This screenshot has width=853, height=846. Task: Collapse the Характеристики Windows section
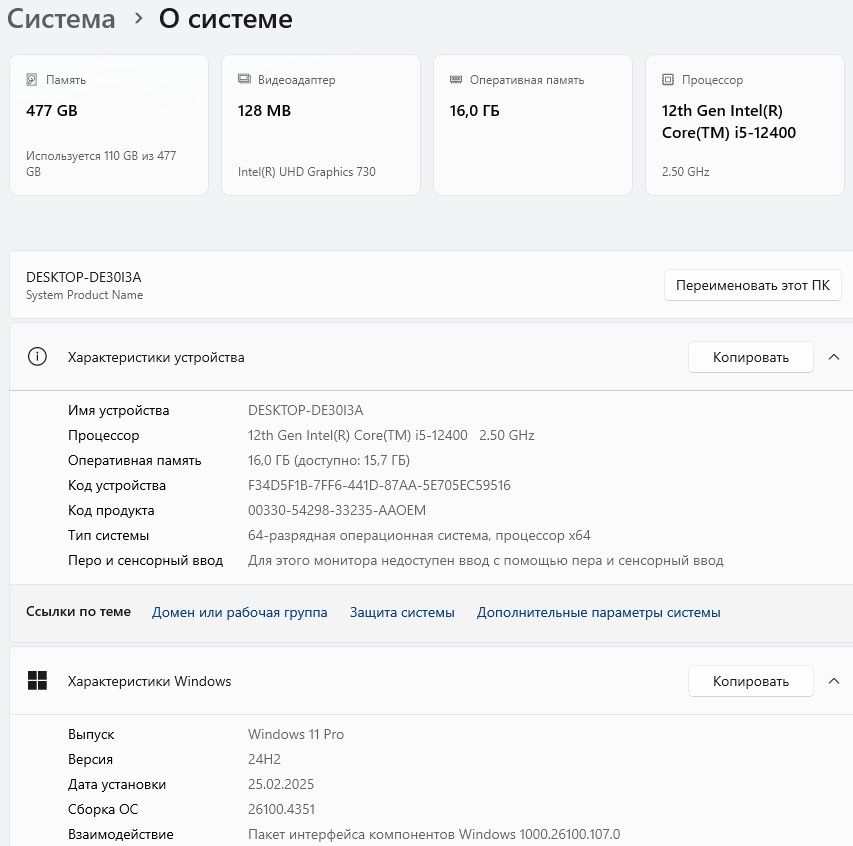(833, 681)
